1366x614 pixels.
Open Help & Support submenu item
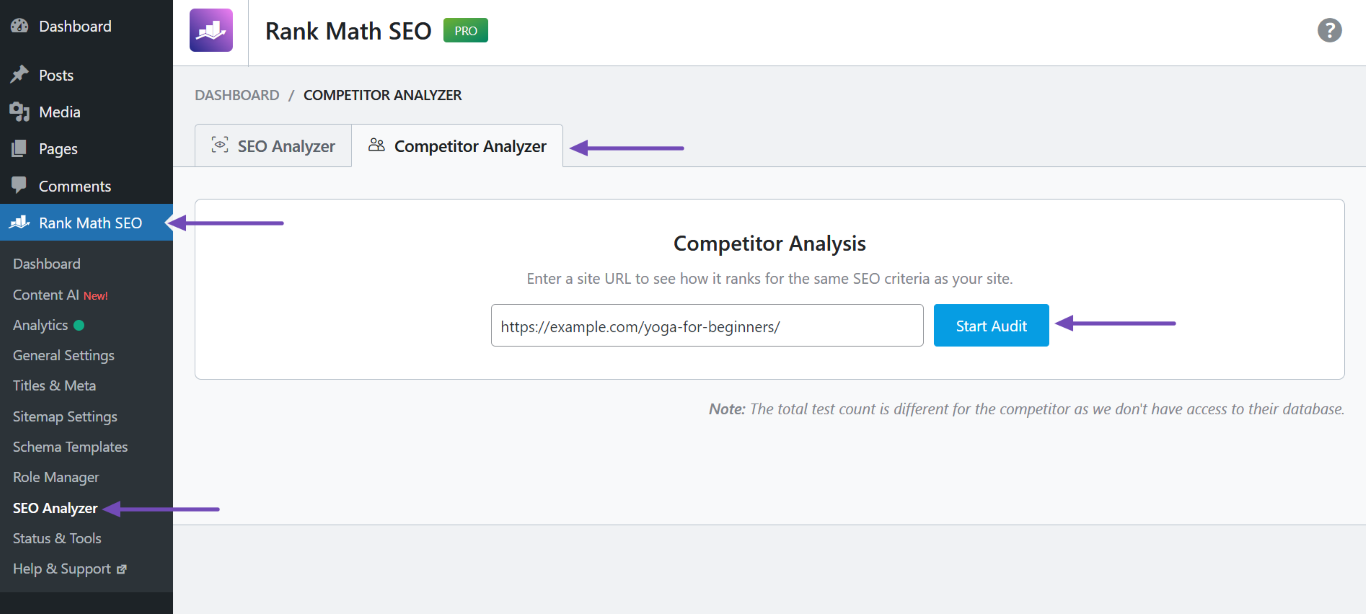62,569
